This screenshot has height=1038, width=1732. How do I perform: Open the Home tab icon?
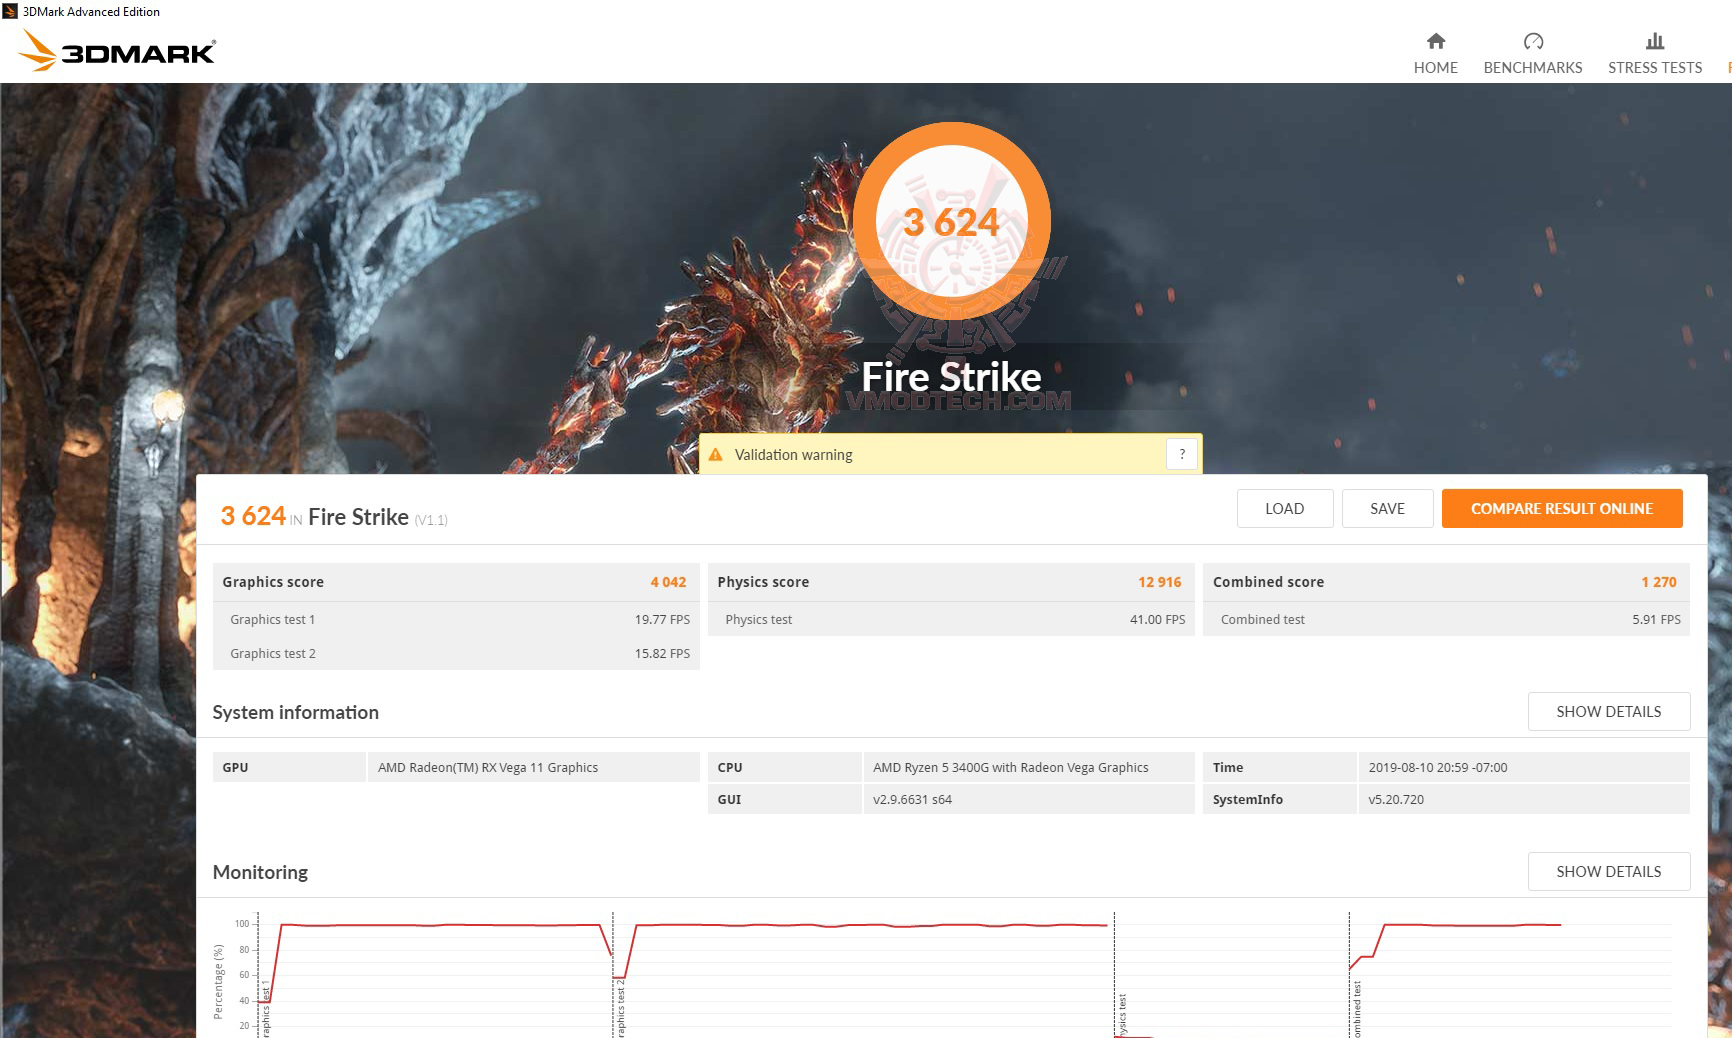tap(1435, 41)
